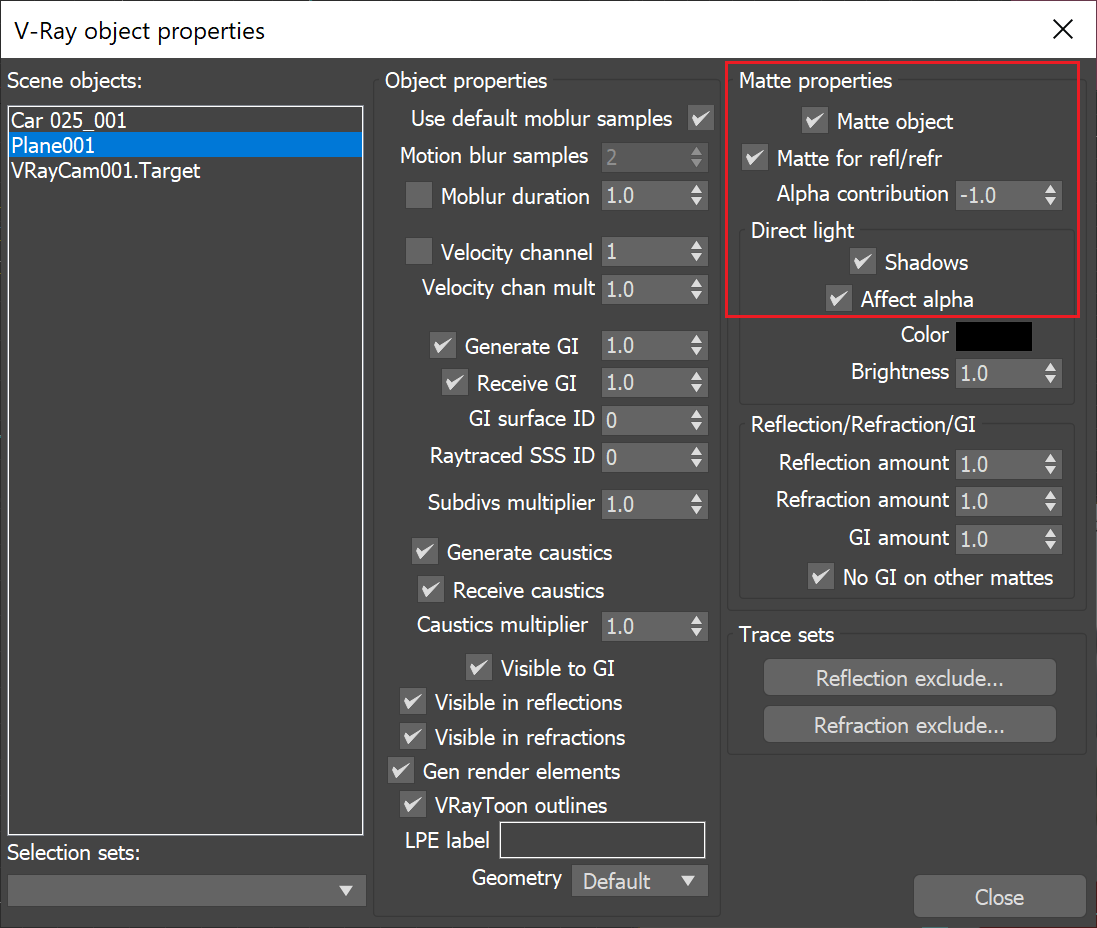The height and width of the screenshot is (928, 1097).
Task: Open the Selection sets dropdown
Action: [347, 890]
